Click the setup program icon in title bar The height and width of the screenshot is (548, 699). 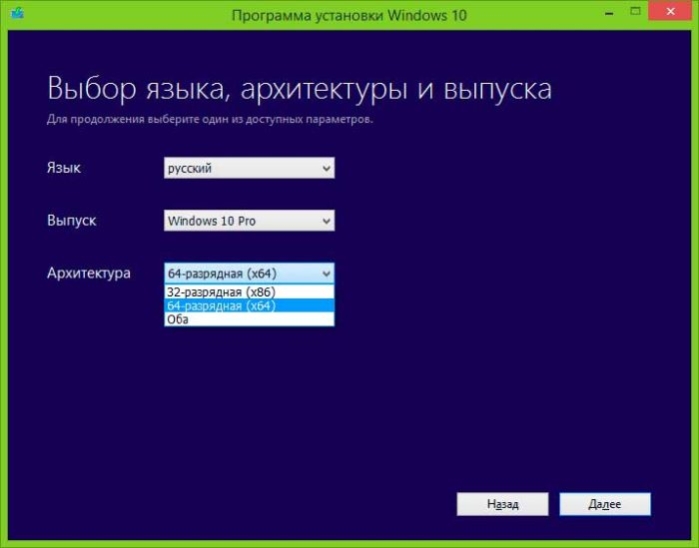point(17,13)
